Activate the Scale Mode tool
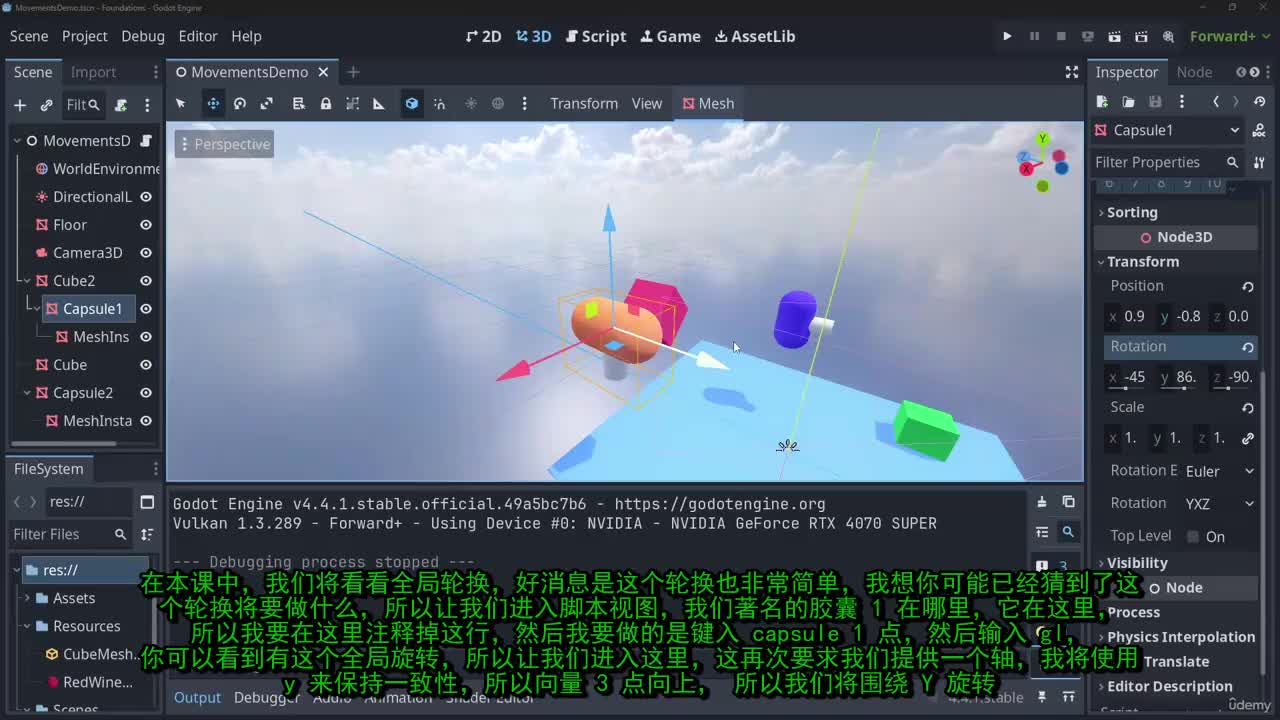 coord(266,103)
